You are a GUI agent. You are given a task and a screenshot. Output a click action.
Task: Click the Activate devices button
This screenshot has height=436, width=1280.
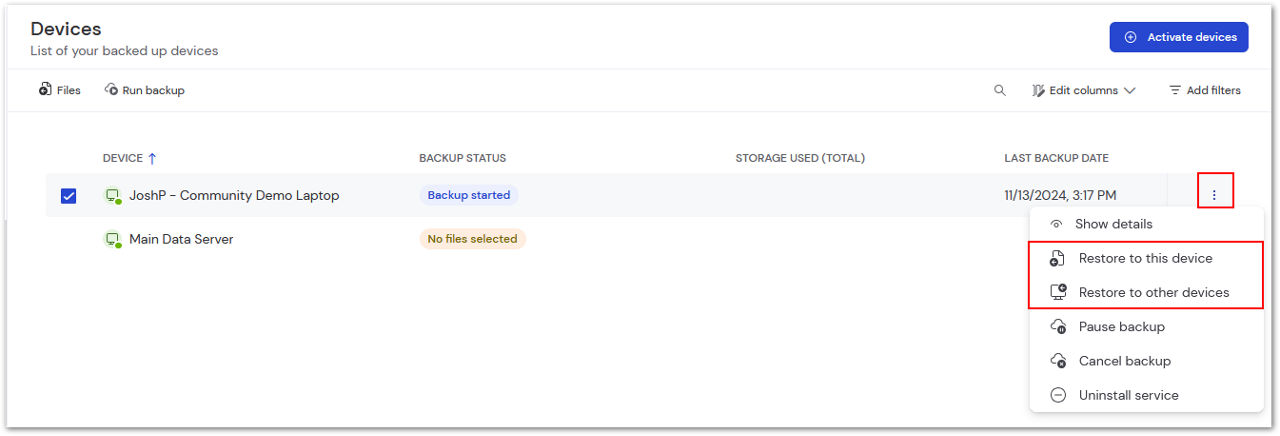point(1179,37)
